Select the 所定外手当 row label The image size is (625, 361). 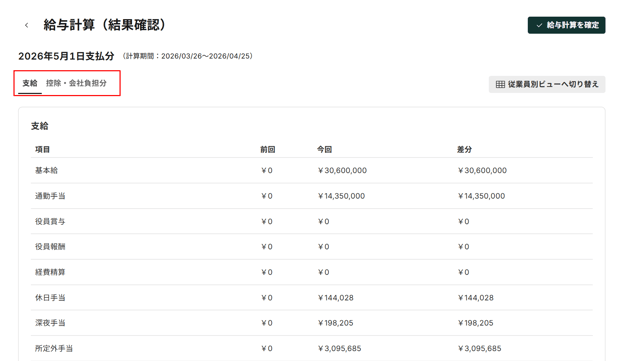click(54, 348)
